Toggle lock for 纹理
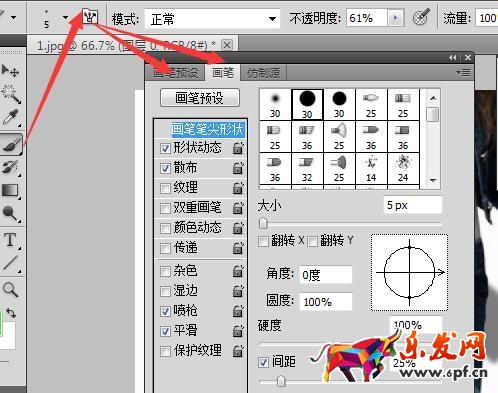This screenshot has height=393, width=498. click(x=238, y=188)
